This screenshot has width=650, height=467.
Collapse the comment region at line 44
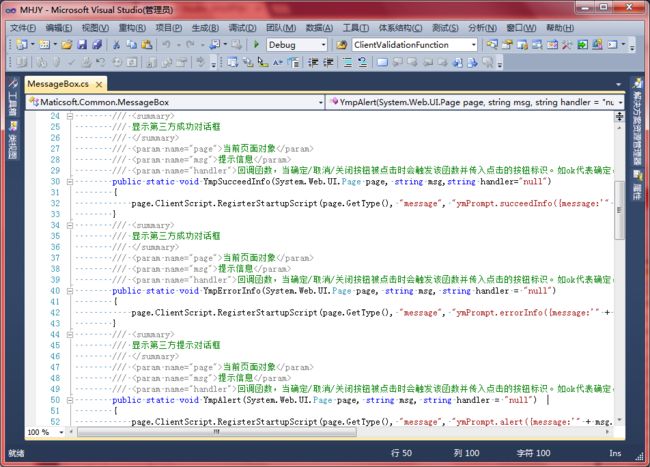pos(70,334)
